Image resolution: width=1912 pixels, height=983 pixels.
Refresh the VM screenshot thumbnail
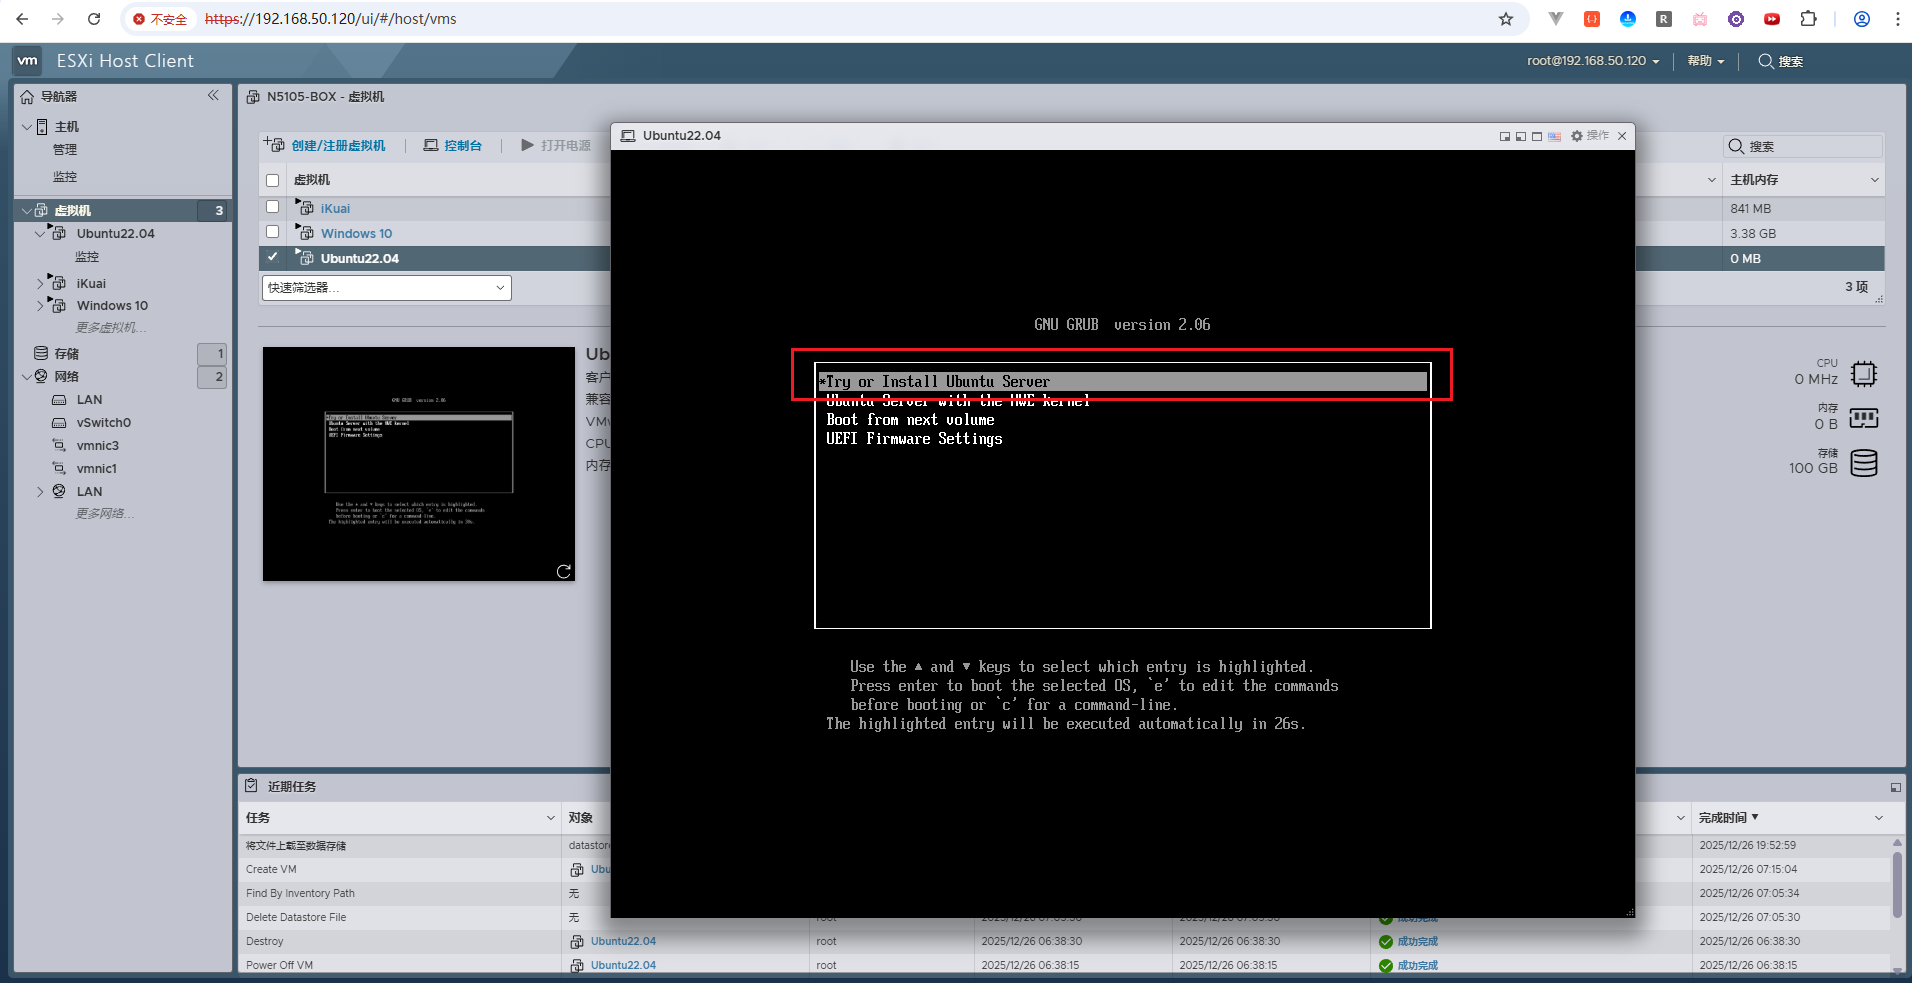point(563,571)
